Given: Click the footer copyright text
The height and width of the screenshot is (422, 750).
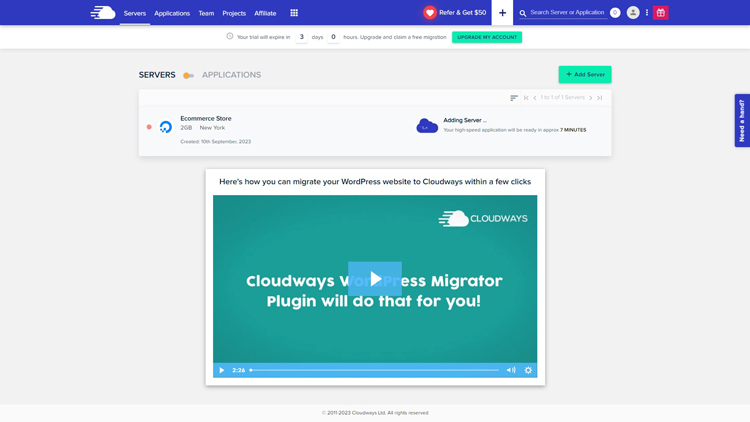Looking at the screenshot, I should point(375,412).
